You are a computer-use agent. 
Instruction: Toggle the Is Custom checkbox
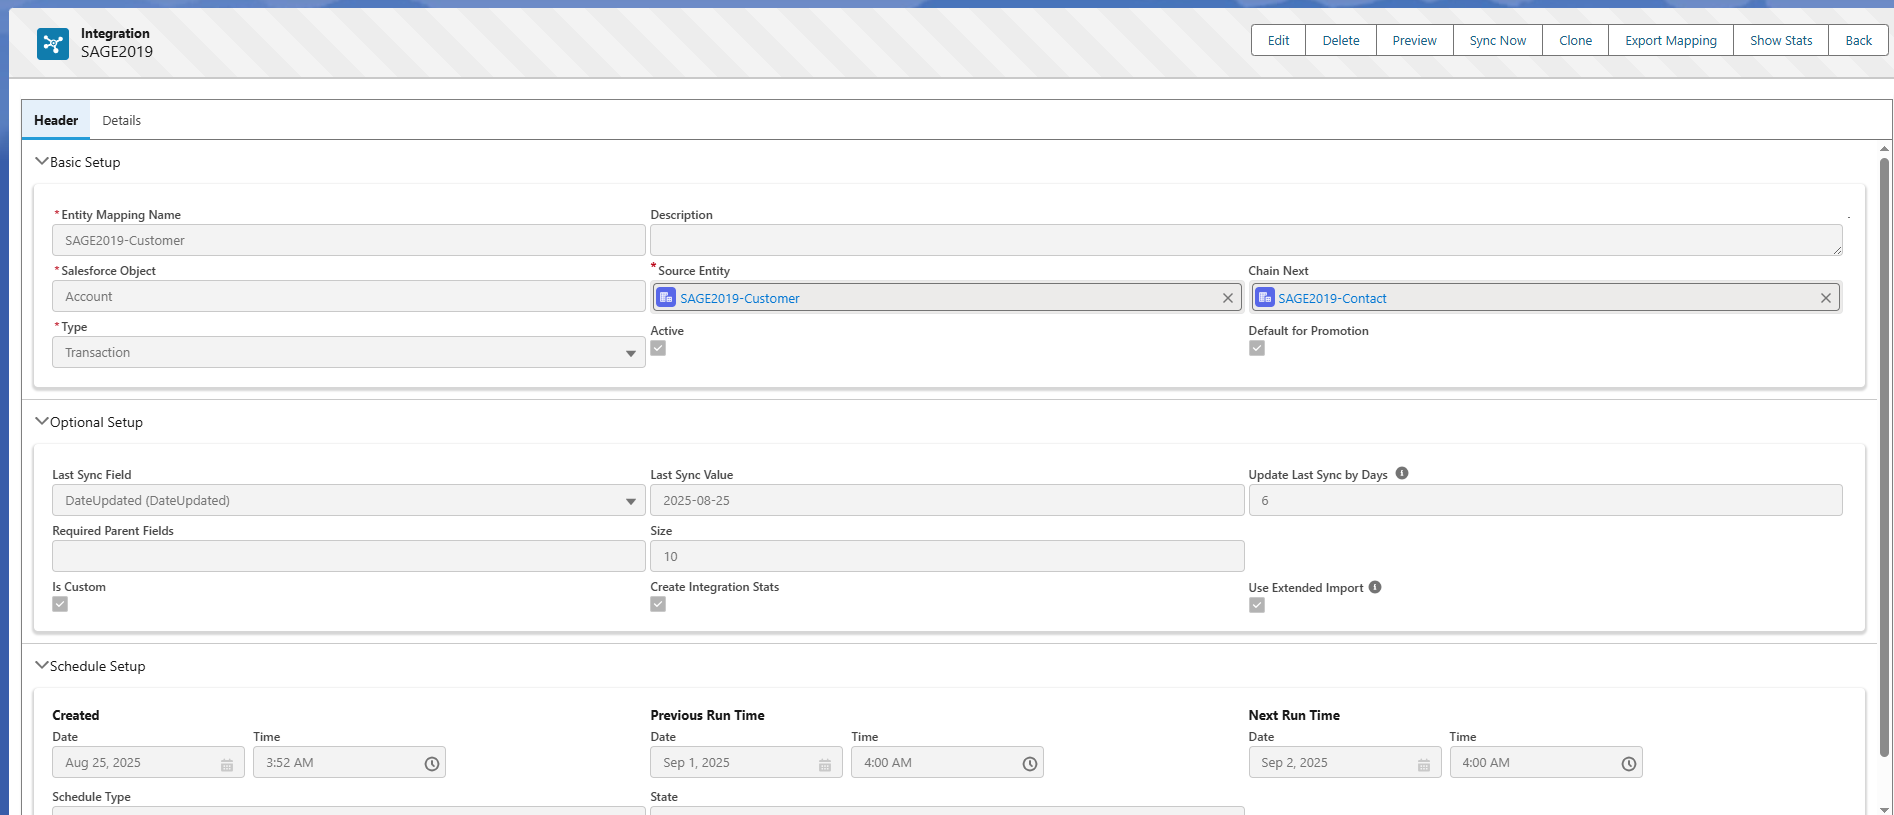pyautogui.click(x=60, y=604)
